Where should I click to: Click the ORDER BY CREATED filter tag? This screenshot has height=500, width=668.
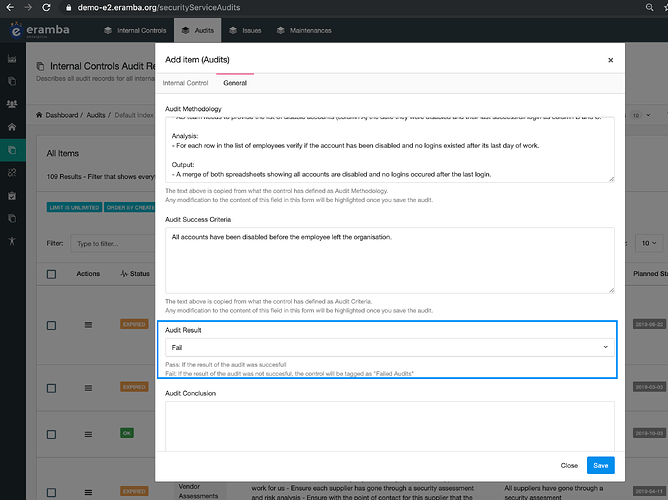130,207
